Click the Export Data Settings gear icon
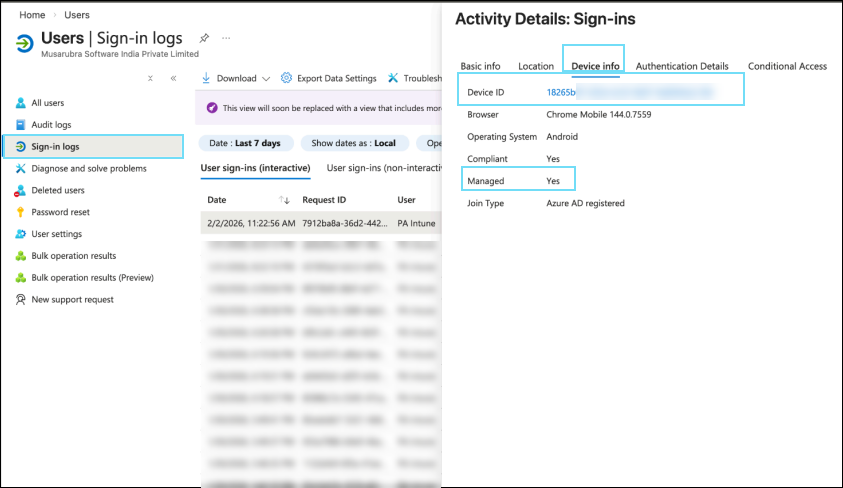The width and height of the screenshot is (843, 488). click(x=287, y=78)
